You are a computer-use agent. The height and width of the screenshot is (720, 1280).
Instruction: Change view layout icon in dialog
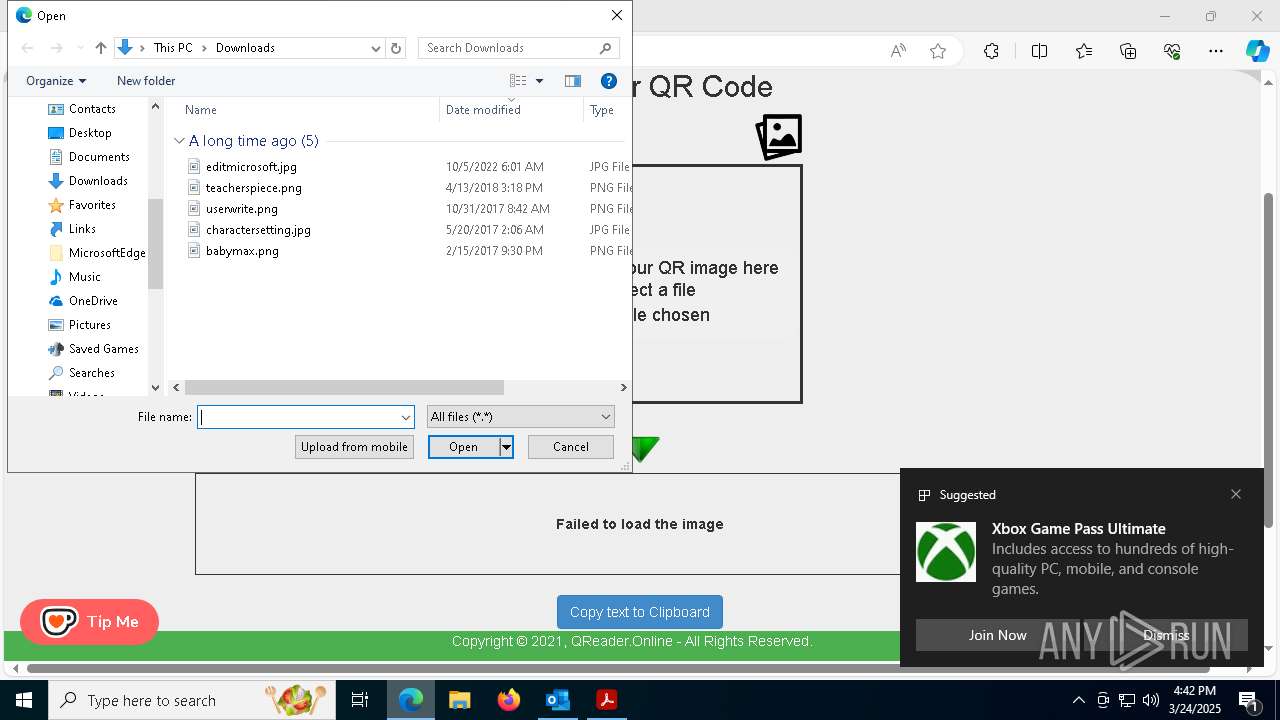[x=518, y=81]
